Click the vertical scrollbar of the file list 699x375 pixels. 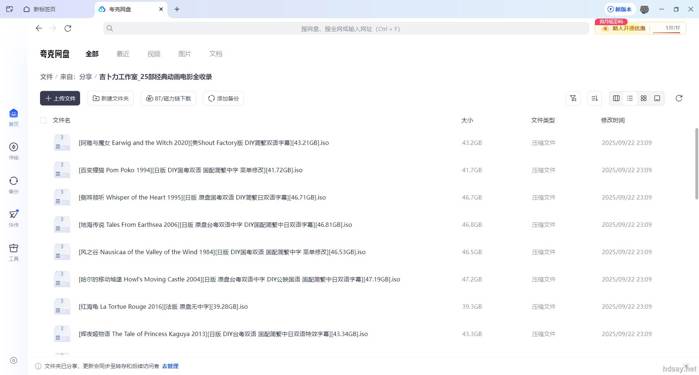(x=696, y=163)
